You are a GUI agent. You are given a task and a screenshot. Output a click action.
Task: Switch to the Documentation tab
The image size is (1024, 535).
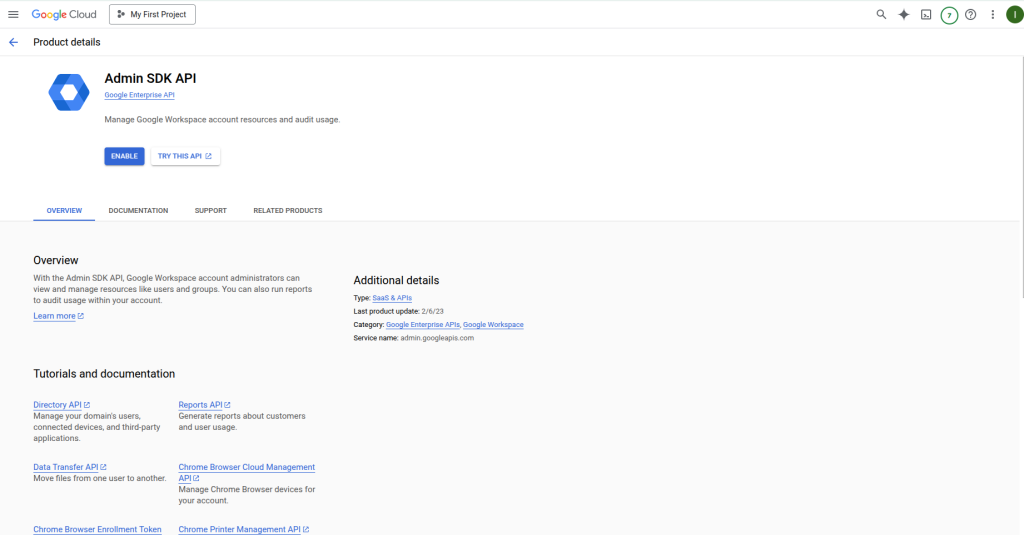(138, 211)
